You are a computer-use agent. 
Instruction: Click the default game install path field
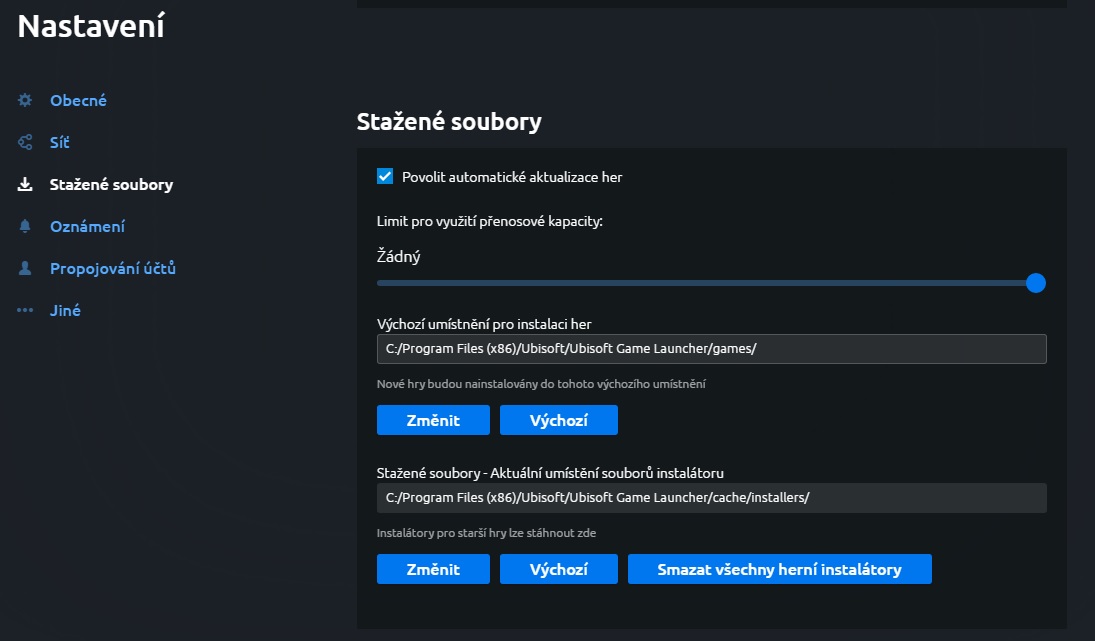[711, 349]
